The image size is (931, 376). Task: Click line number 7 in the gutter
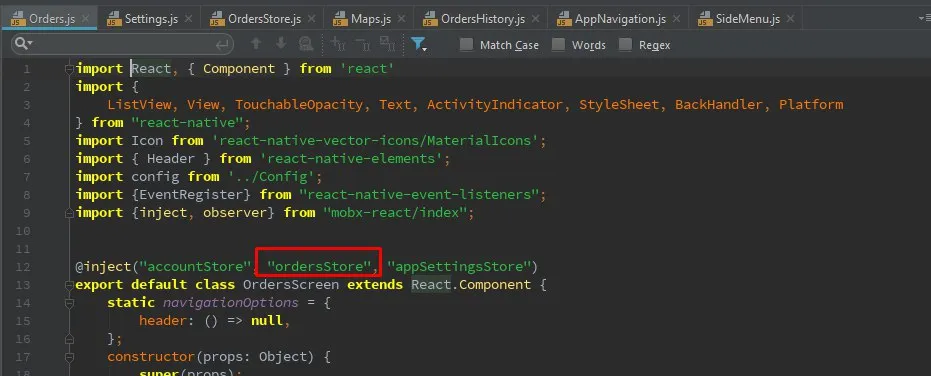[27, 177]
